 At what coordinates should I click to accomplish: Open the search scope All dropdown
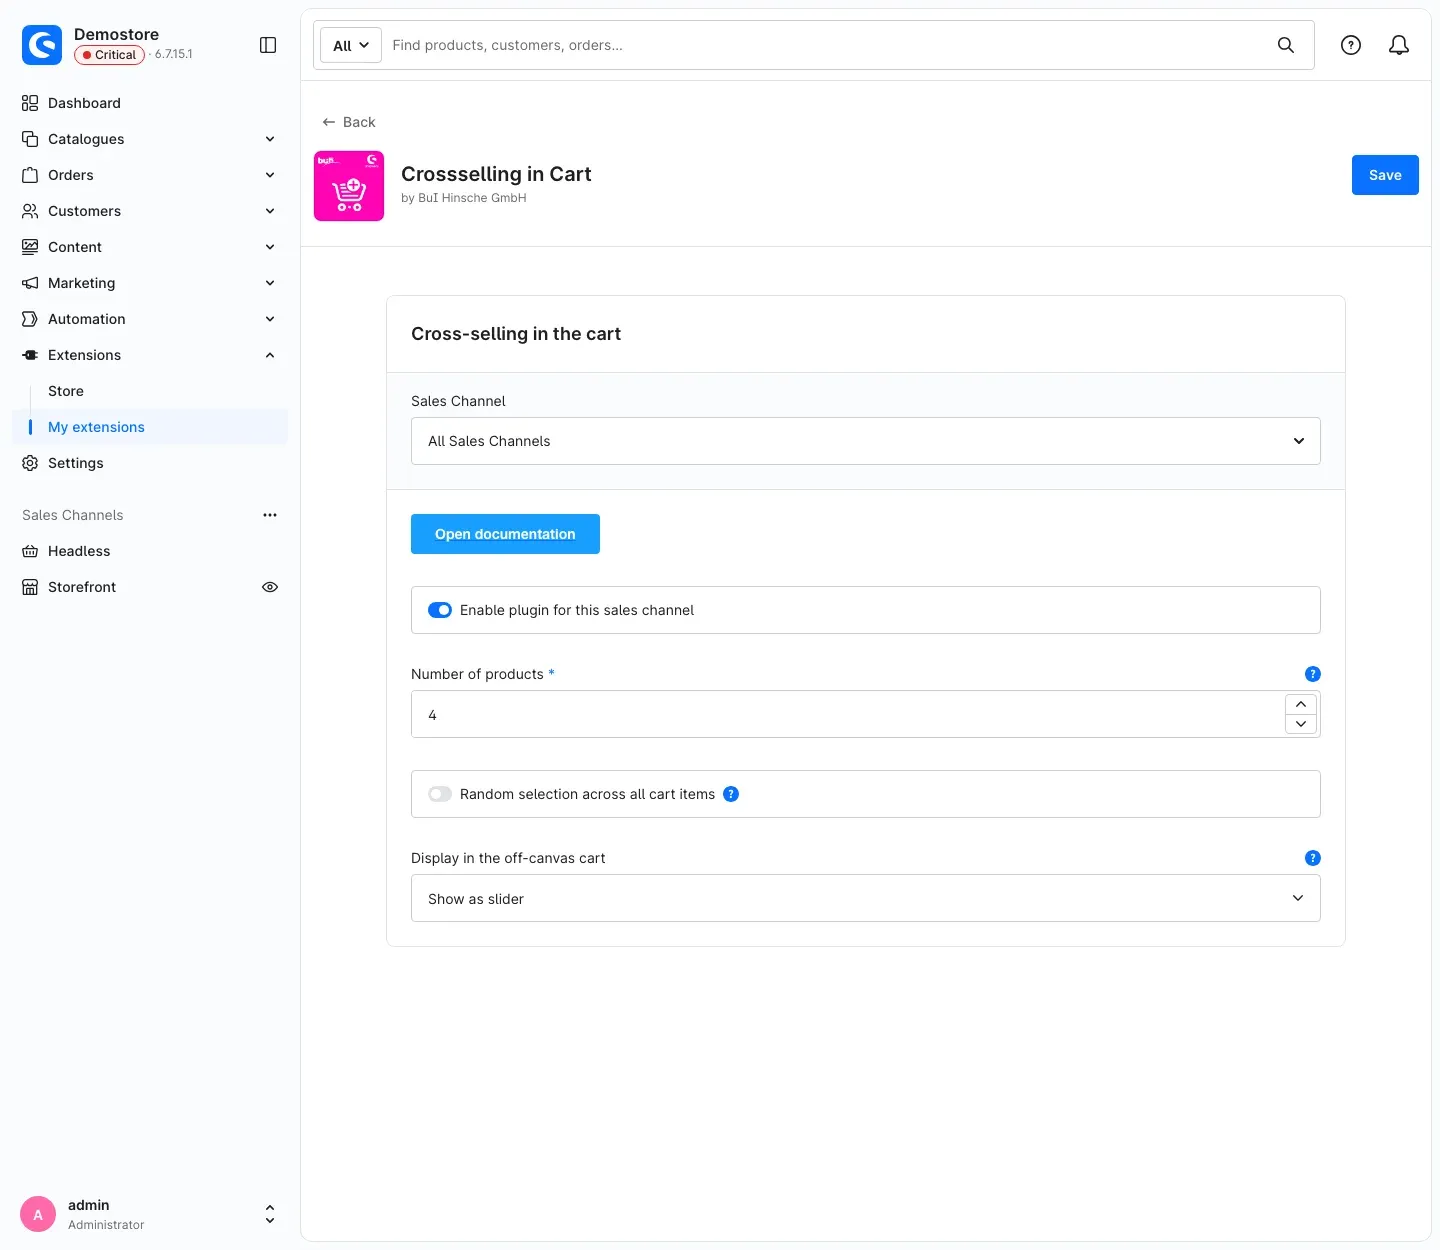351,45
